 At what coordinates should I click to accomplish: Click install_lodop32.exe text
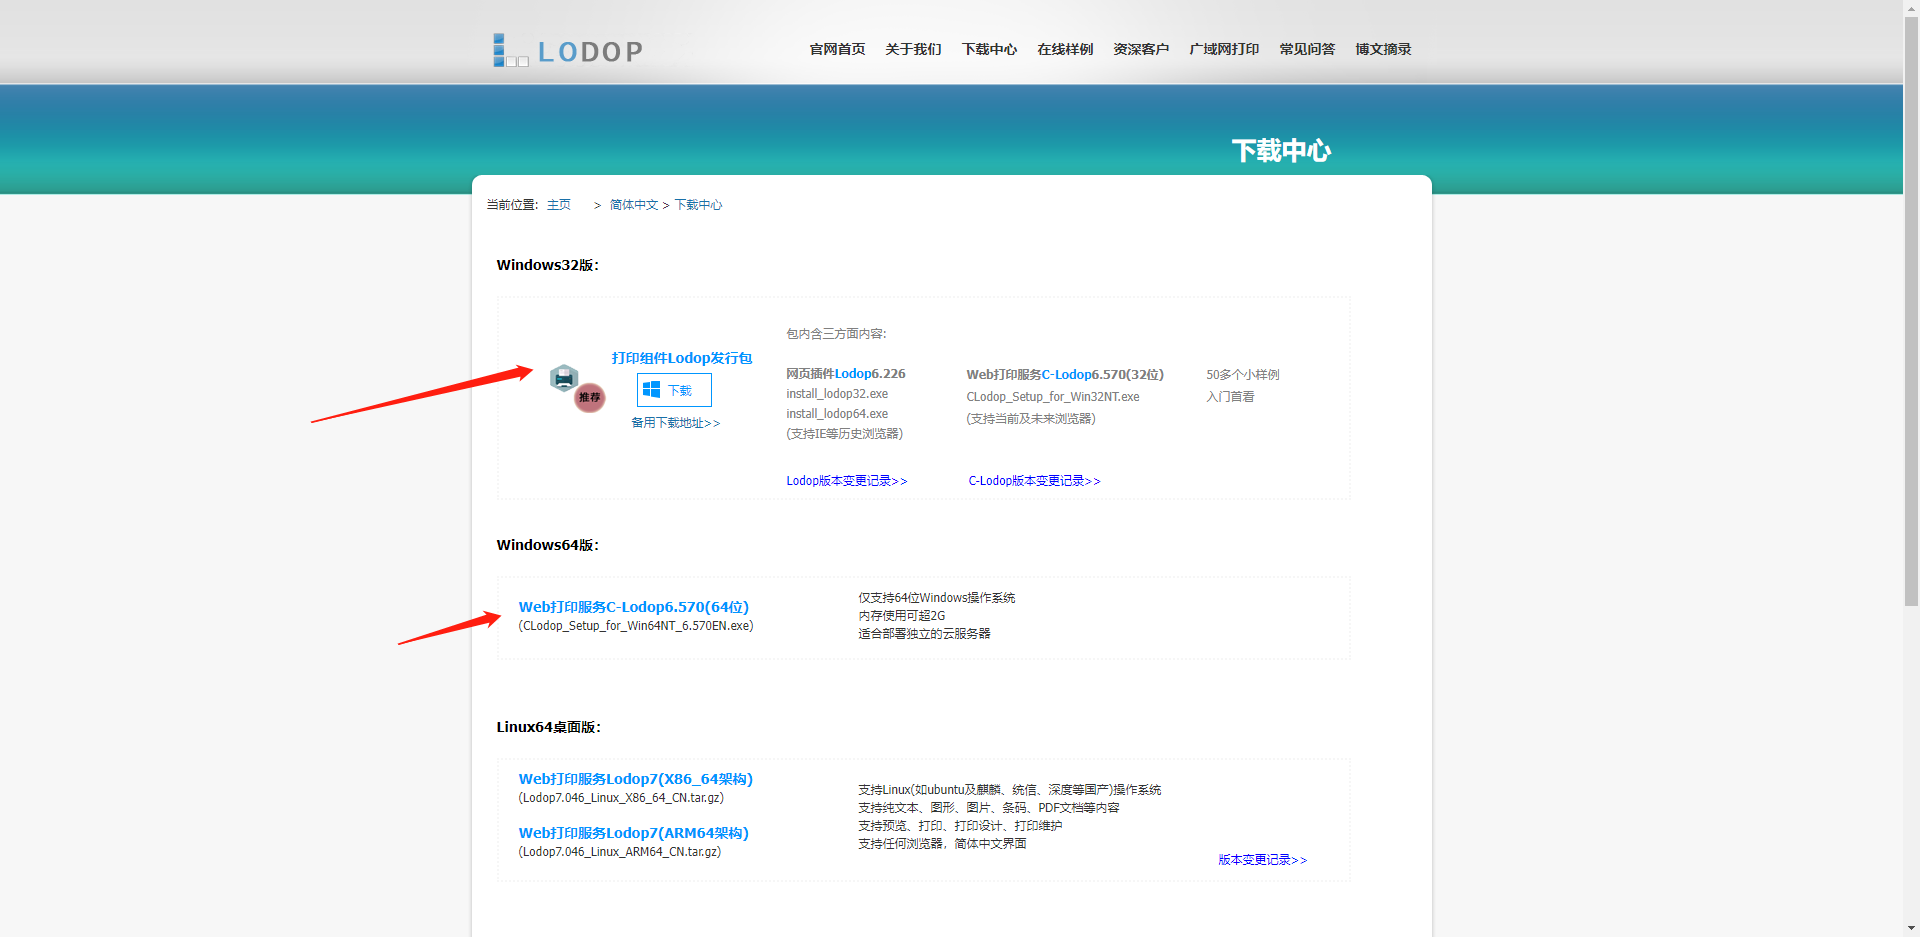pyautogui.click(x=837, y=394)
